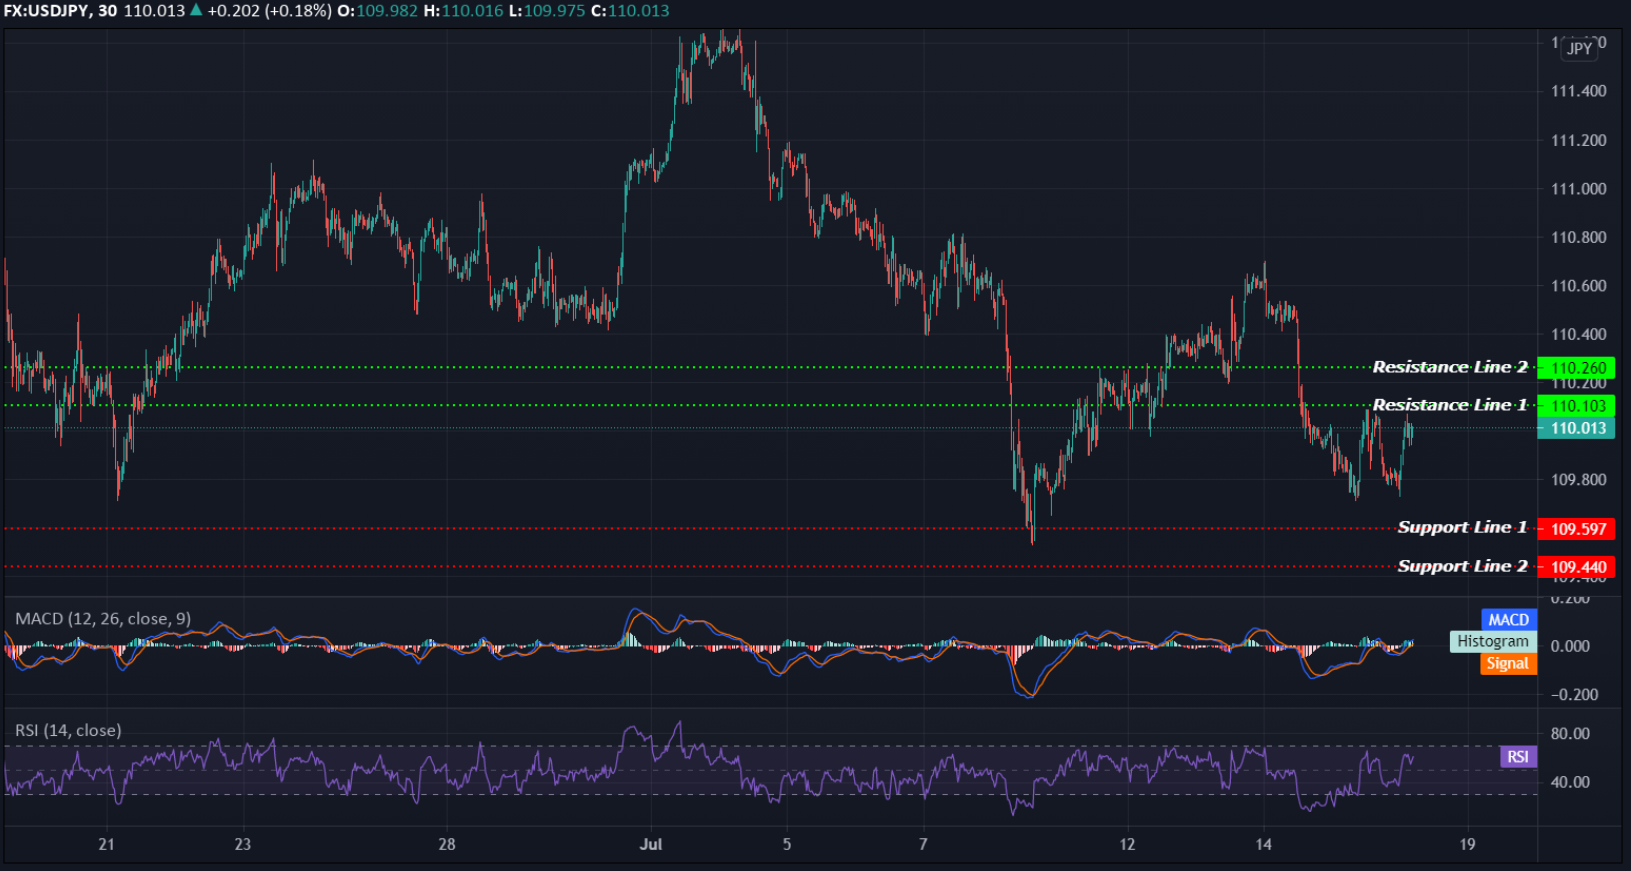Select the Support Line 2 label
Screen dimensions: 1631x871
click(1462, 566)
